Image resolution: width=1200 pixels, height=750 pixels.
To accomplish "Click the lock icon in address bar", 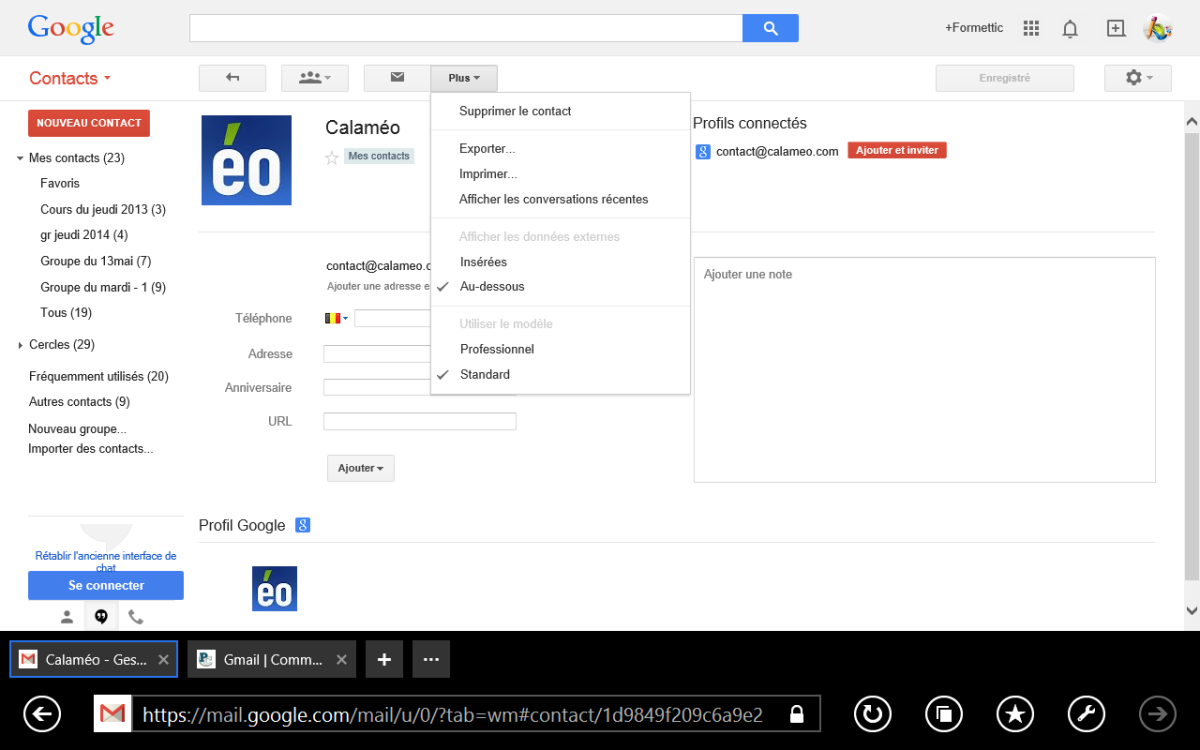I will click(797, 714).
